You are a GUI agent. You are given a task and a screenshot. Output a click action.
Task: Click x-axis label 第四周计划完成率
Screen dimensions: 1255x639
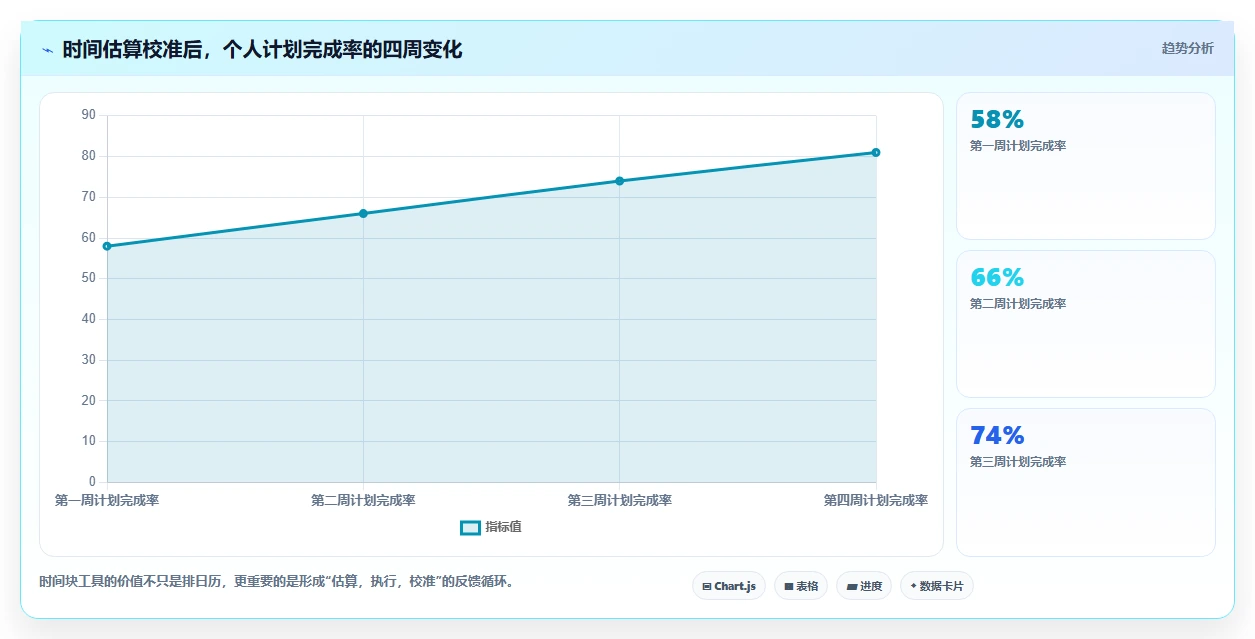click(x=876, y=500)
